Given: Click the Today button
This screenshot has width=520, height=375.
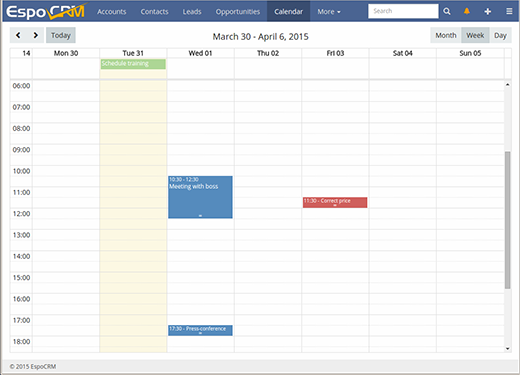Looking at the screenshot, I should (x=61, y=35).
